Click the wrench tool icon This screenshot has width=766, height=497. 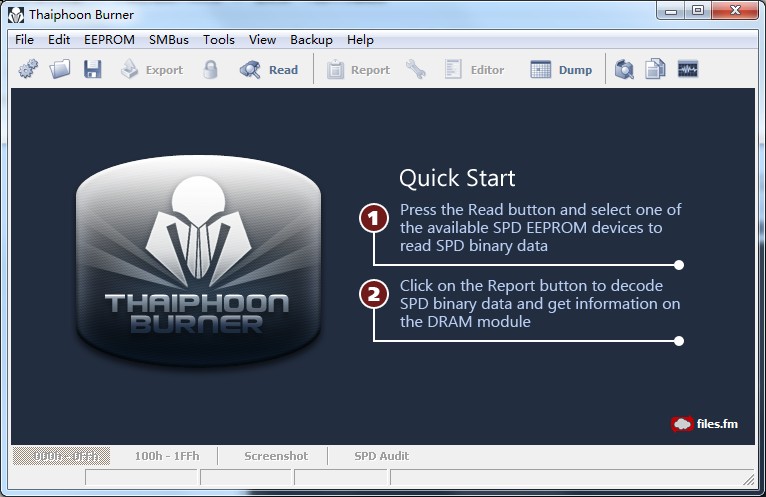tap(416, 70)
